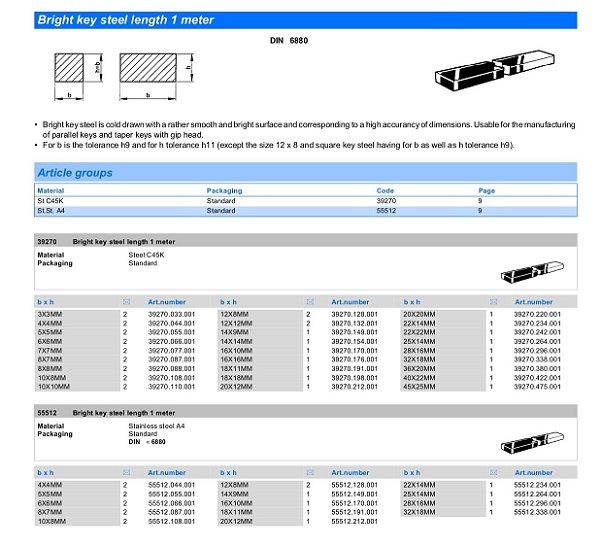
Task: Select St.St. A4 row in Article groups
Action: coord(300,212)
